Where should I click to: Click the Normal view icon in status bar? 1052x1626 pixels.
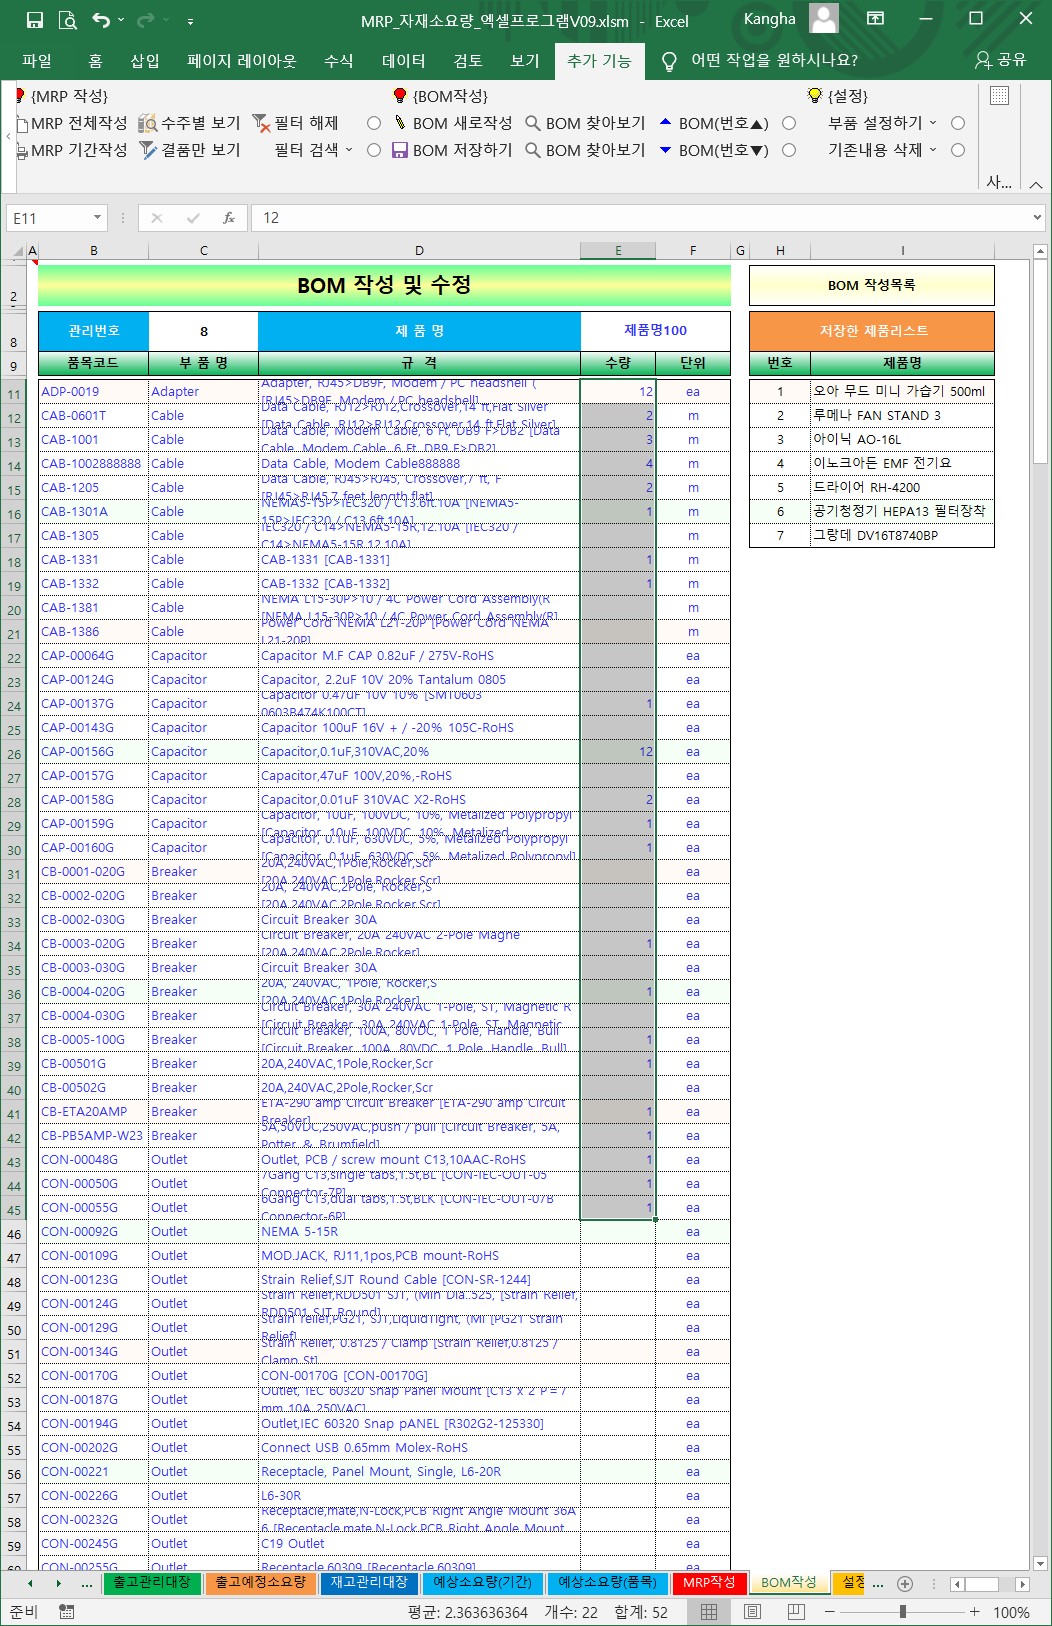pyautogui.click(x=709, y=1612)
